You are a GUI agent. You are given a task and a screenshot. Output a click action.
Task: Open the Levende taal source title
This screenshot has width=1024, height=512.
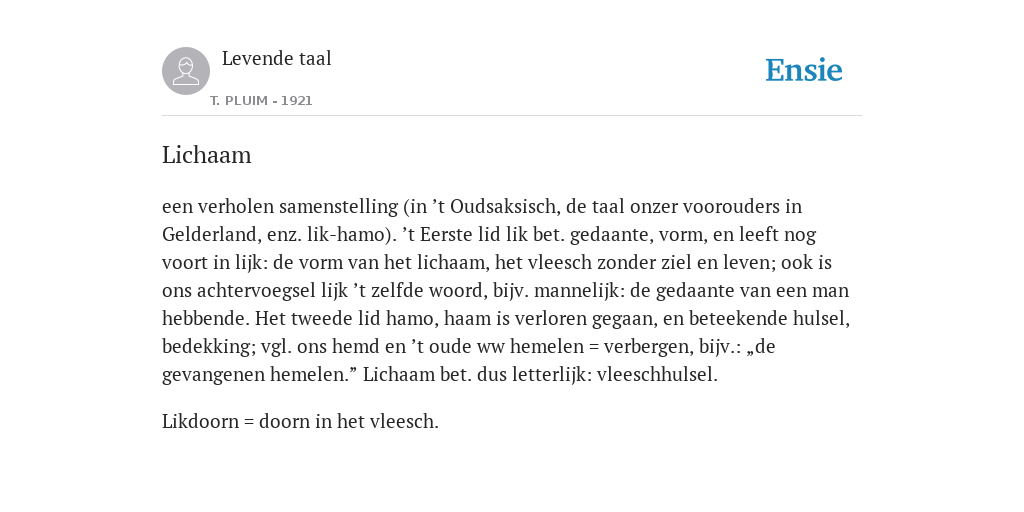pos(277,58)
